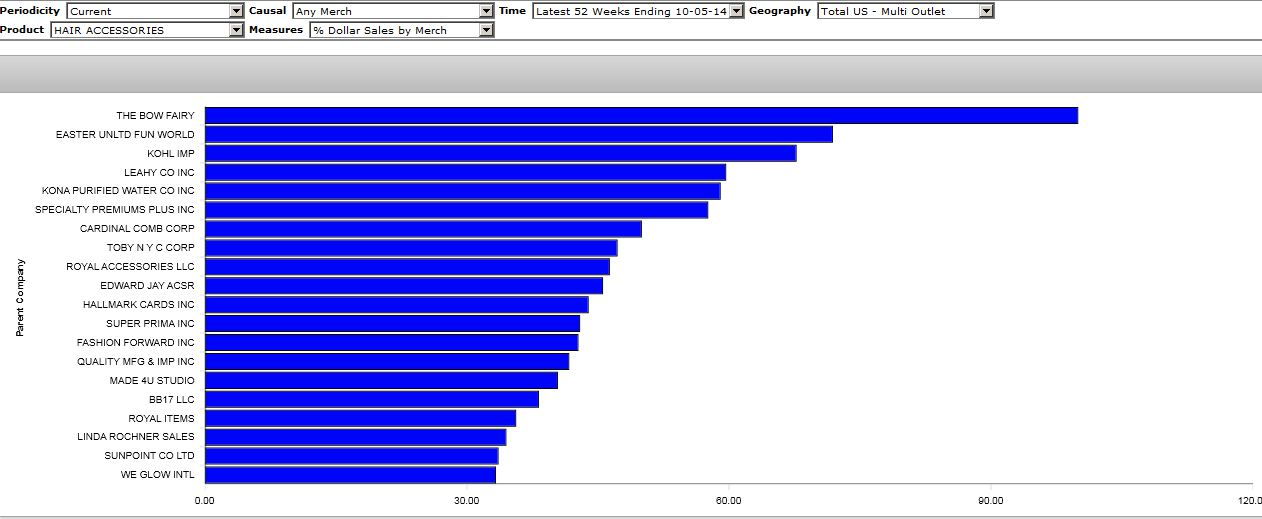Click the KONA PURIFIED WATER CO INC label

point(118,191)
